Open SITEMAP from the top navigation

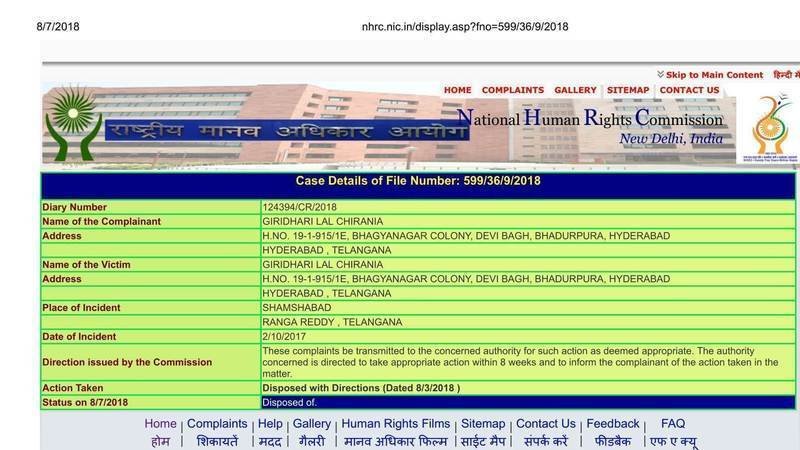click(x=628, y=90)
